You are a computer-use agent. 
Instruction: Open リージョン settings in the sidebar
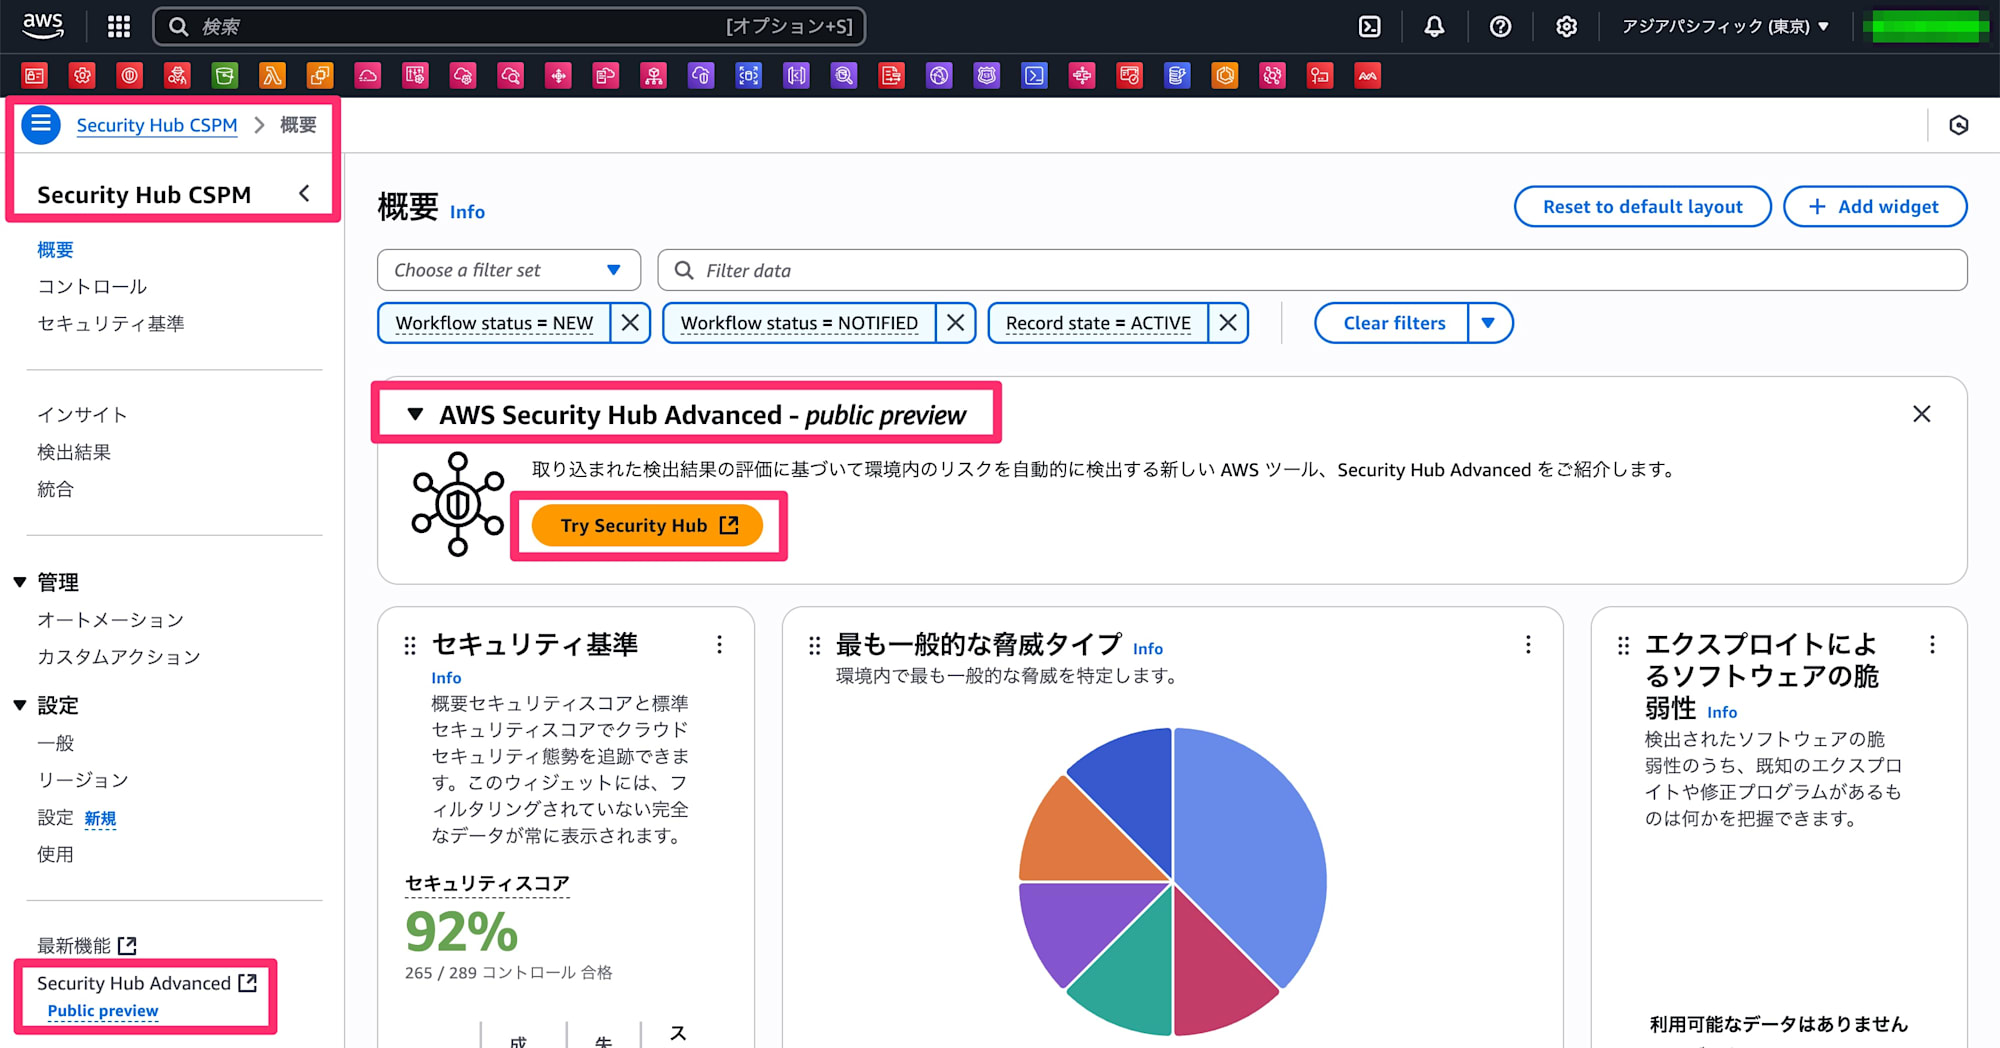pyautogui.click(x=83, y=780)
